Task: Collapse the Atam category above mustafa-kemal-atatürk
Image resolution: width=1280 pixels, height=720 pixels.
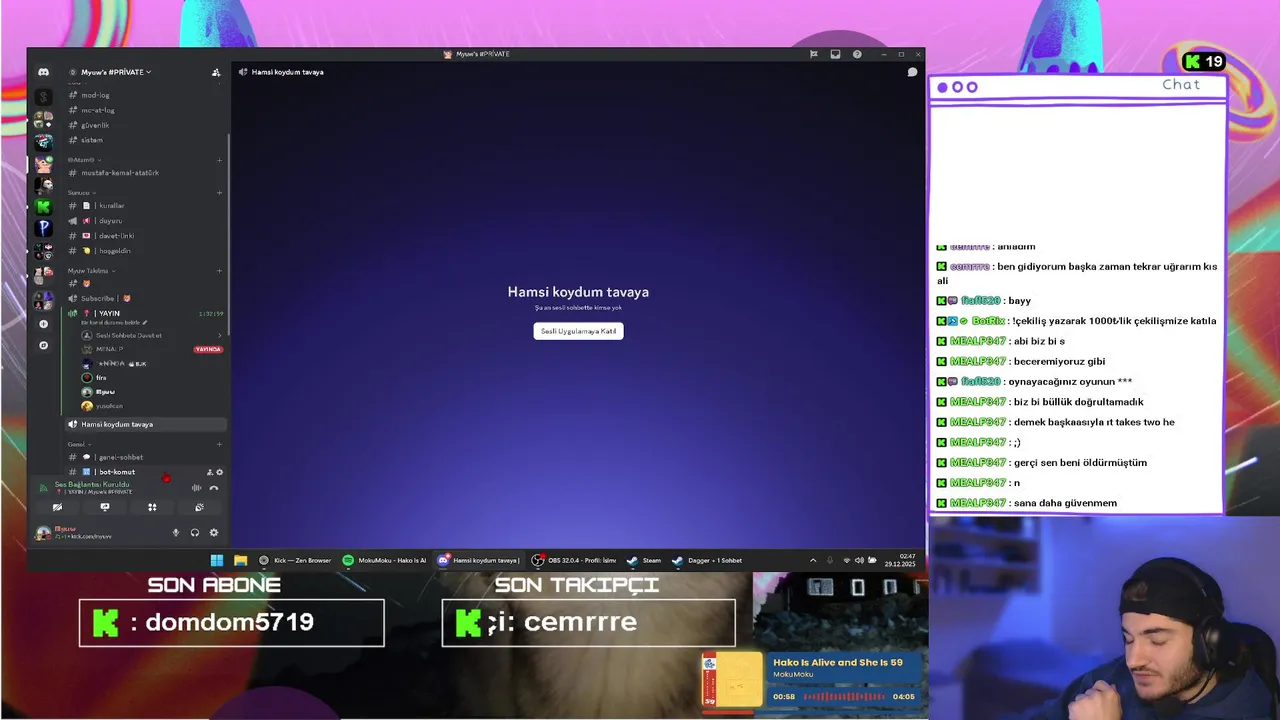Action: pyautogui.click(x=83, y=160)
